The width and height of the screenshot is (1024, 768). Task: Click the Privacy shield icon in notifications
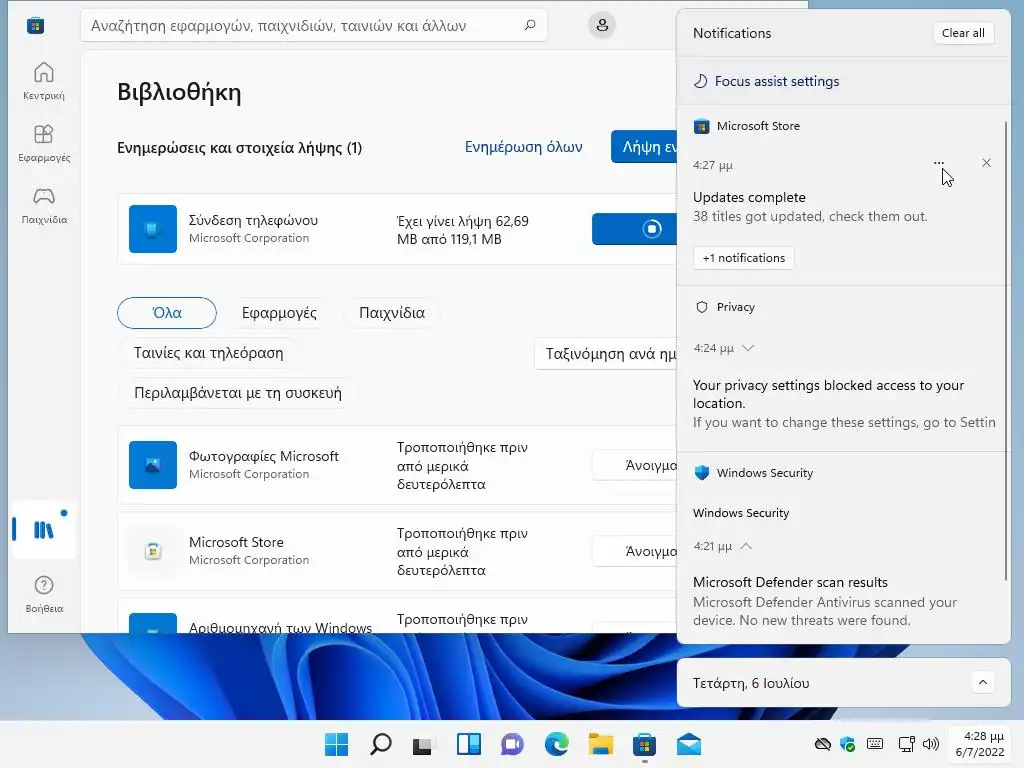[701, 307]
